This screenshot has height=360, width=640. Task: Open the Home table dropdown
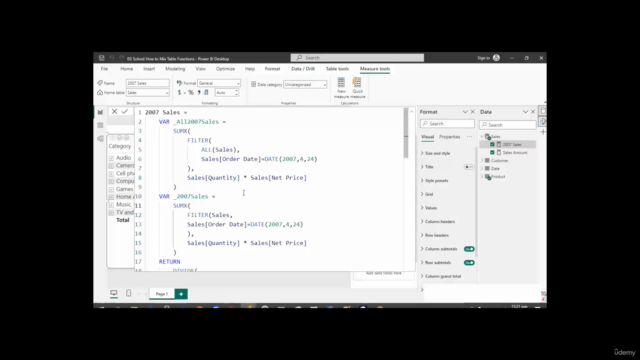point(147,93)
